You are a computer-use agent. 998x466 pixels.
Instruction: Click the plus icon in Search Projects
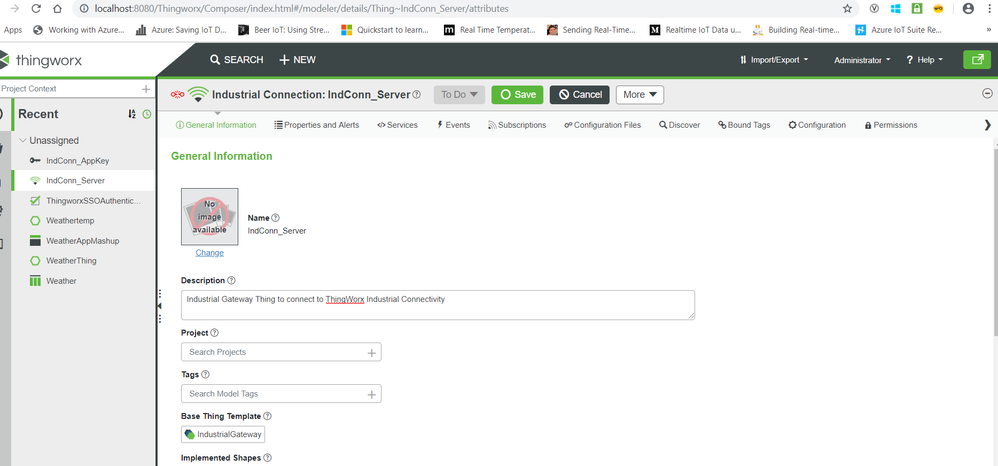(372, 353)
